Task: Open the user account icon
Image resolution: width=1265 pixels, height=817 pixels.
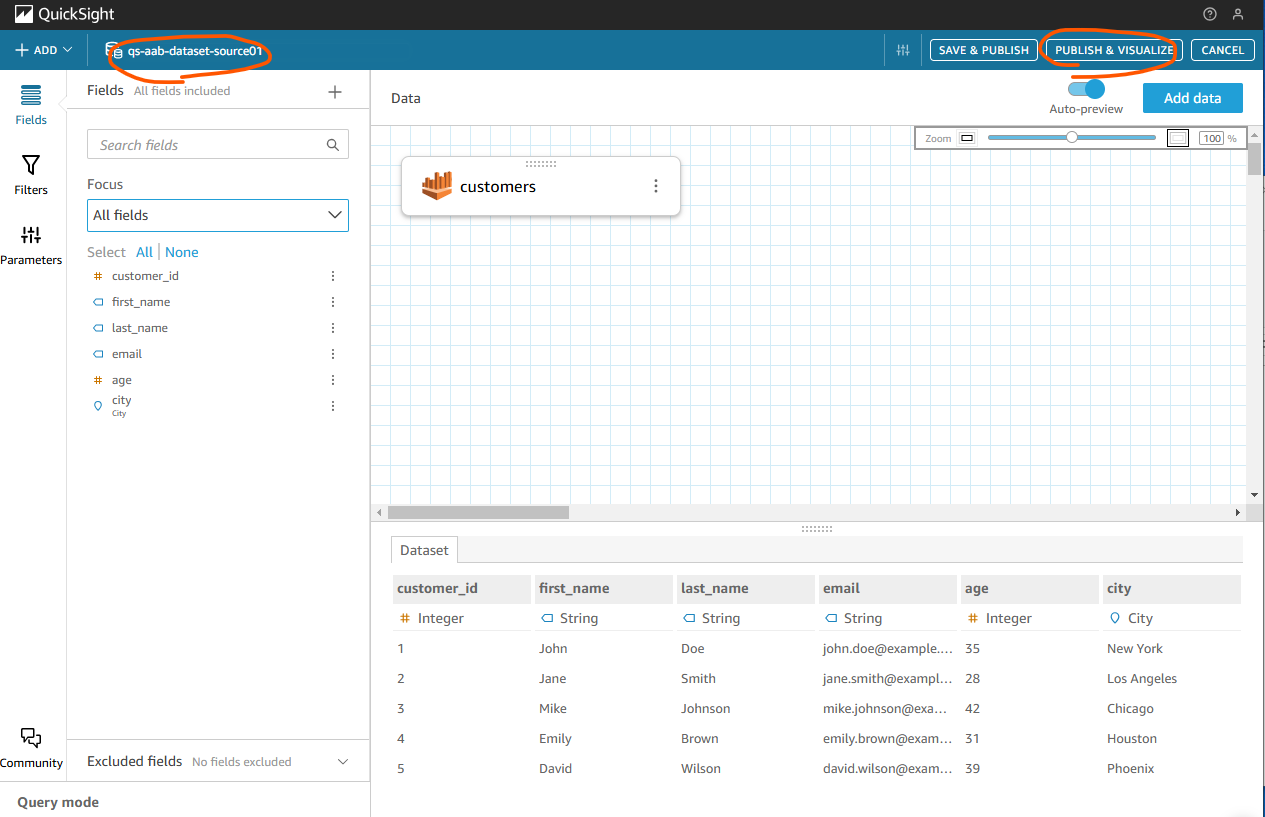Action: pyautogui.click(x=1238, y=14)
